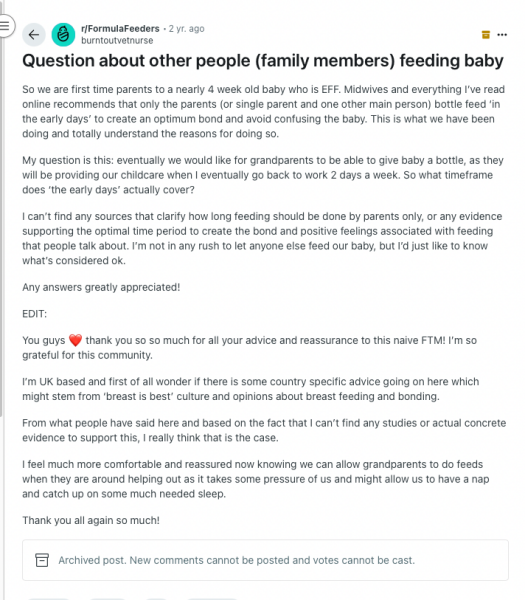Viewport: 525px width, 600px height.
Task: Click the red heart emoji in the edit
Action: coord(75,340)
